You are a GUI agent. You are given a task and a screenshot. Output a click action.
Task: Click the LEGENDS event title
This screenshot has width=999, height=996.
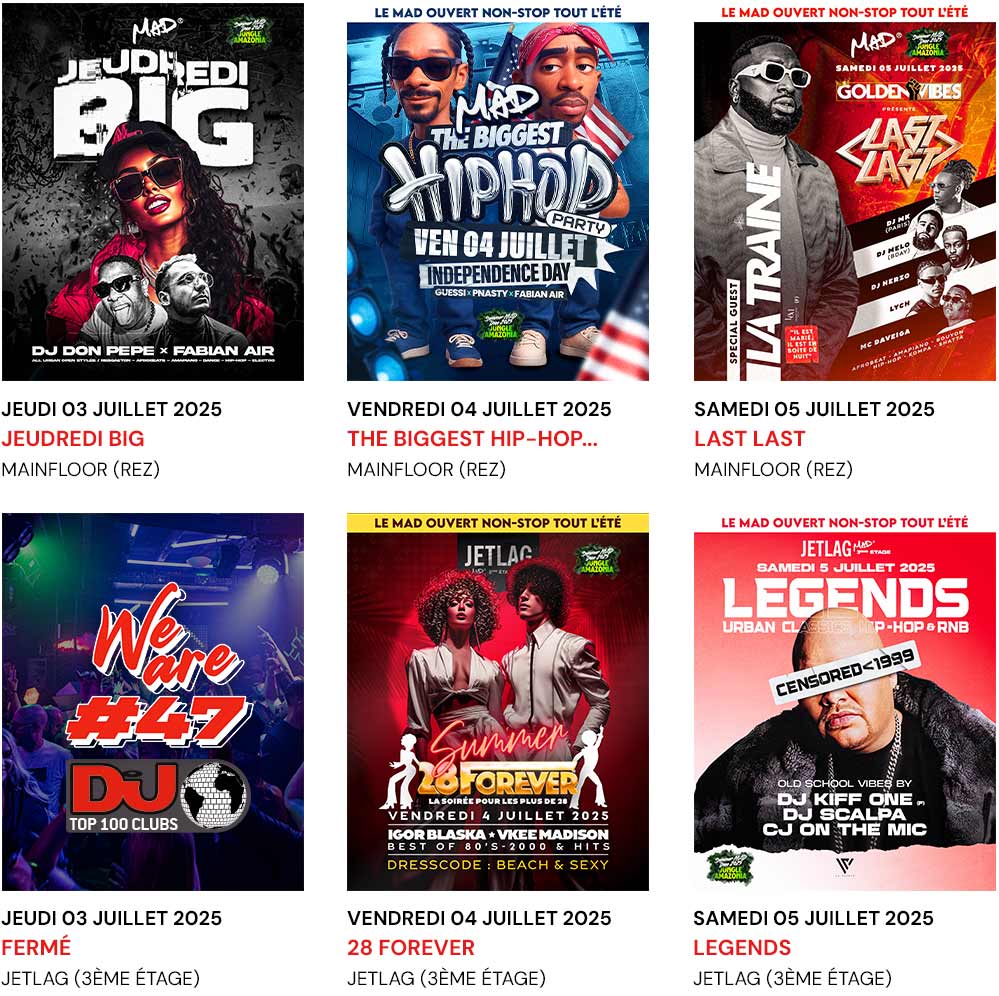click(x=742, y=948)
